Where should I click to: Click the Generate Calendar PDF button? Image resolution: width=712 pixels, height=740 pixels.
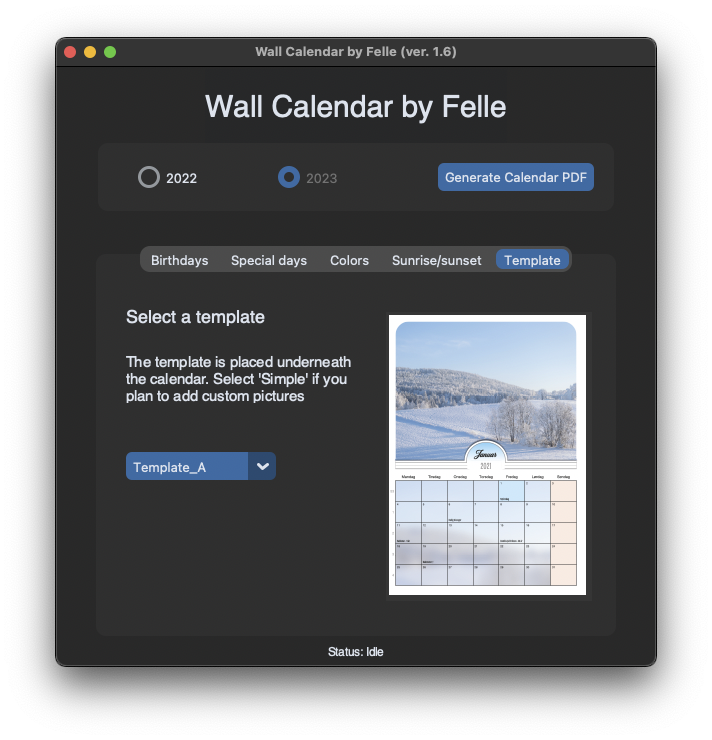(516, 177)
